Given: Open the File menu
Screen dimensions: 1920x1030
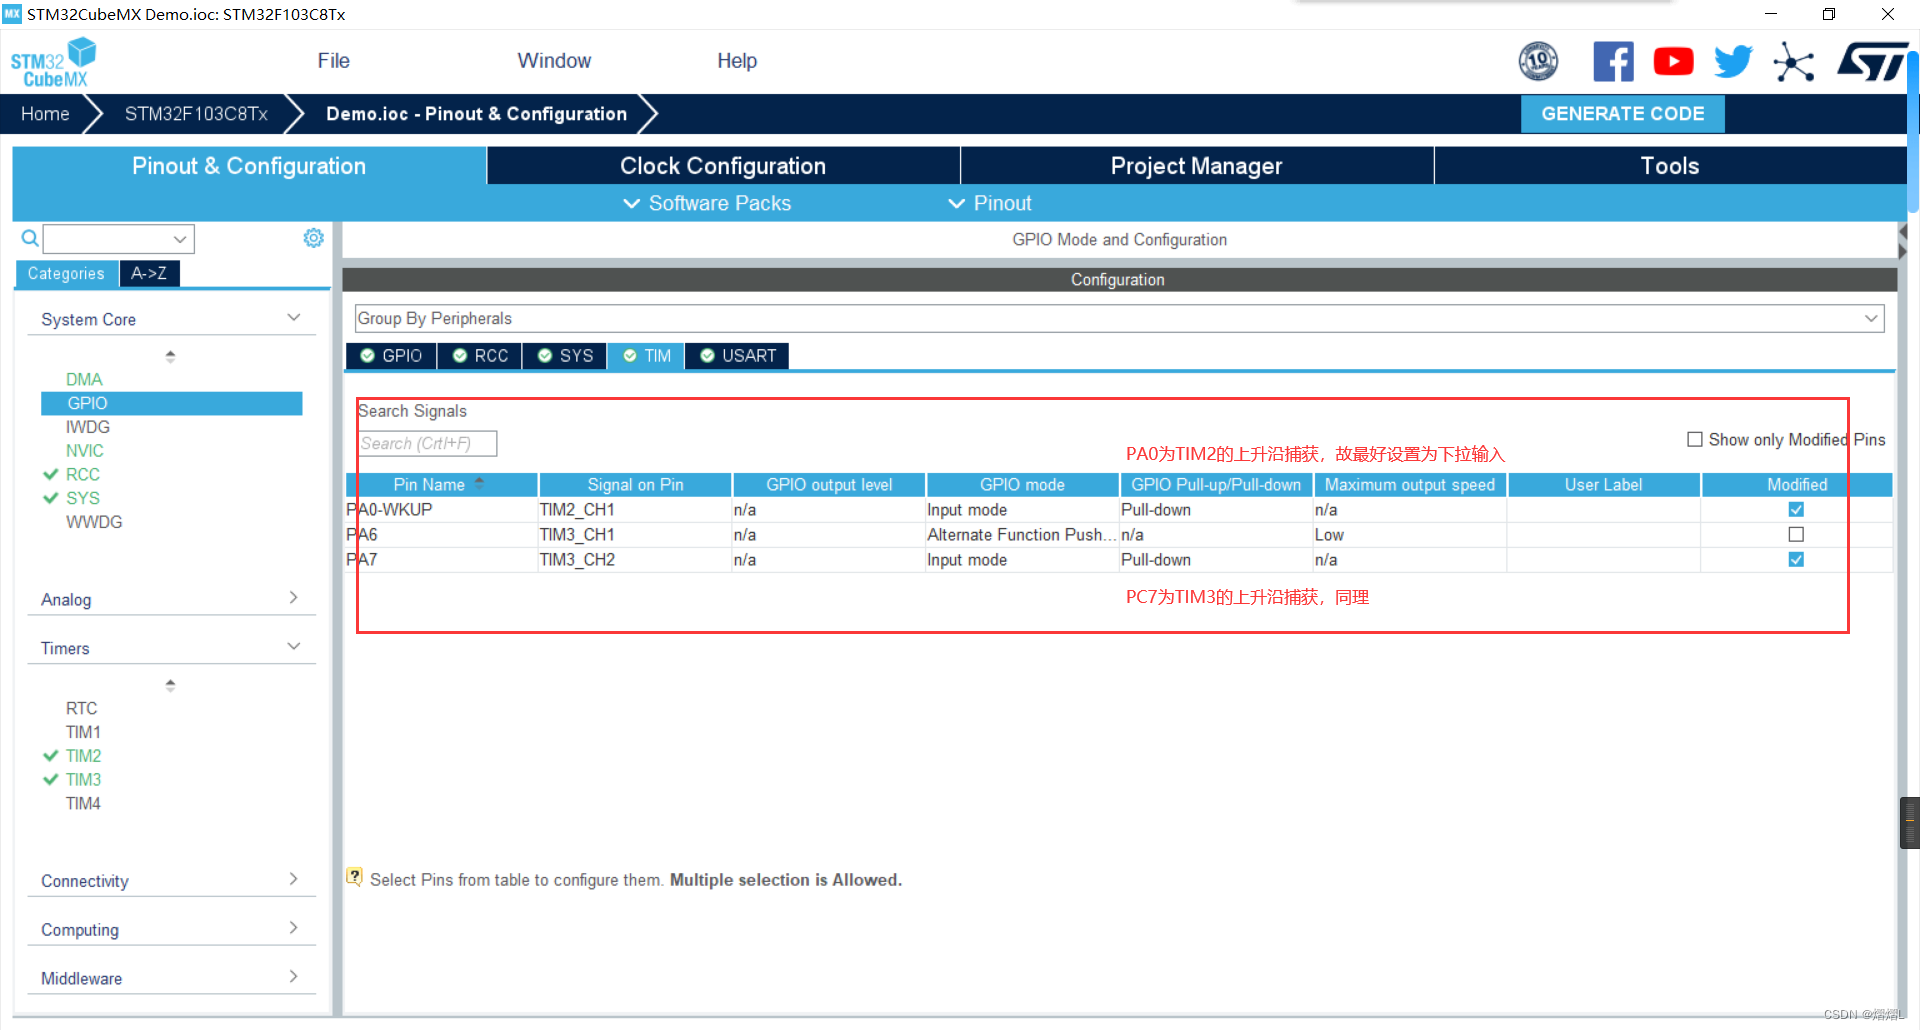Looking at the screenshot, I should pos(333,61).
